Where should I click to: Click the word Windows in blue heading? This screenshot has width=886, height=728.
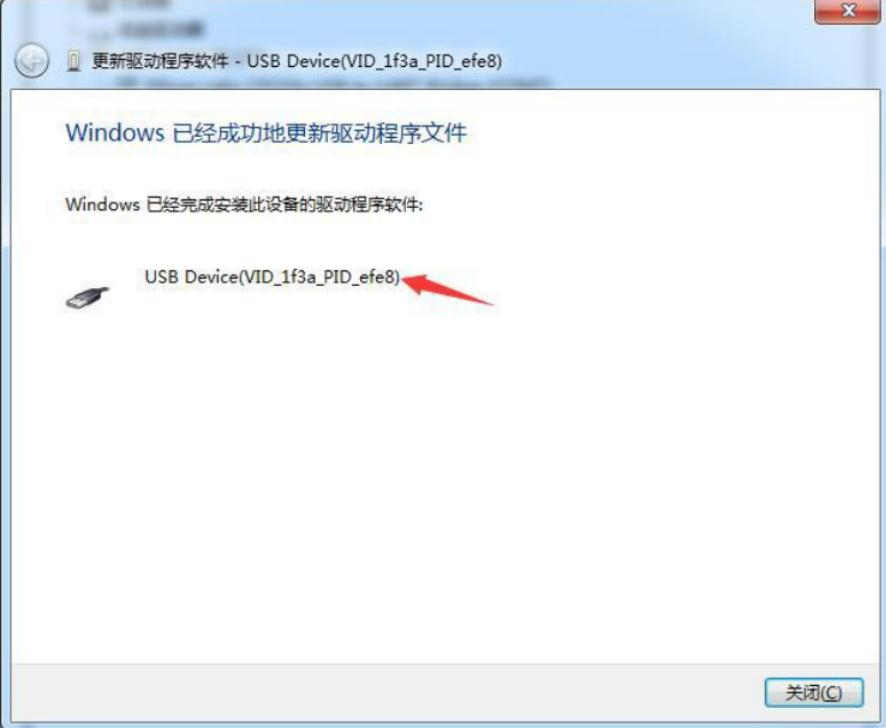point(115,133)
